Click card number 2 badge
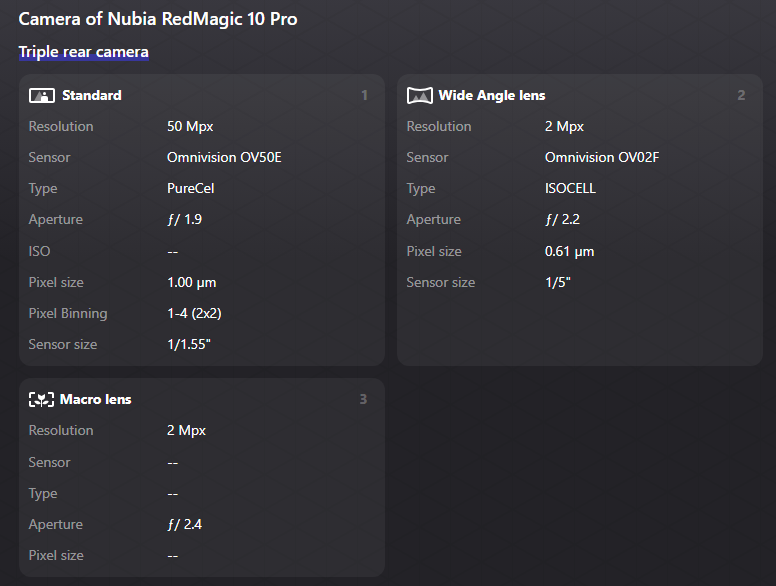 (x=741, y=96)
